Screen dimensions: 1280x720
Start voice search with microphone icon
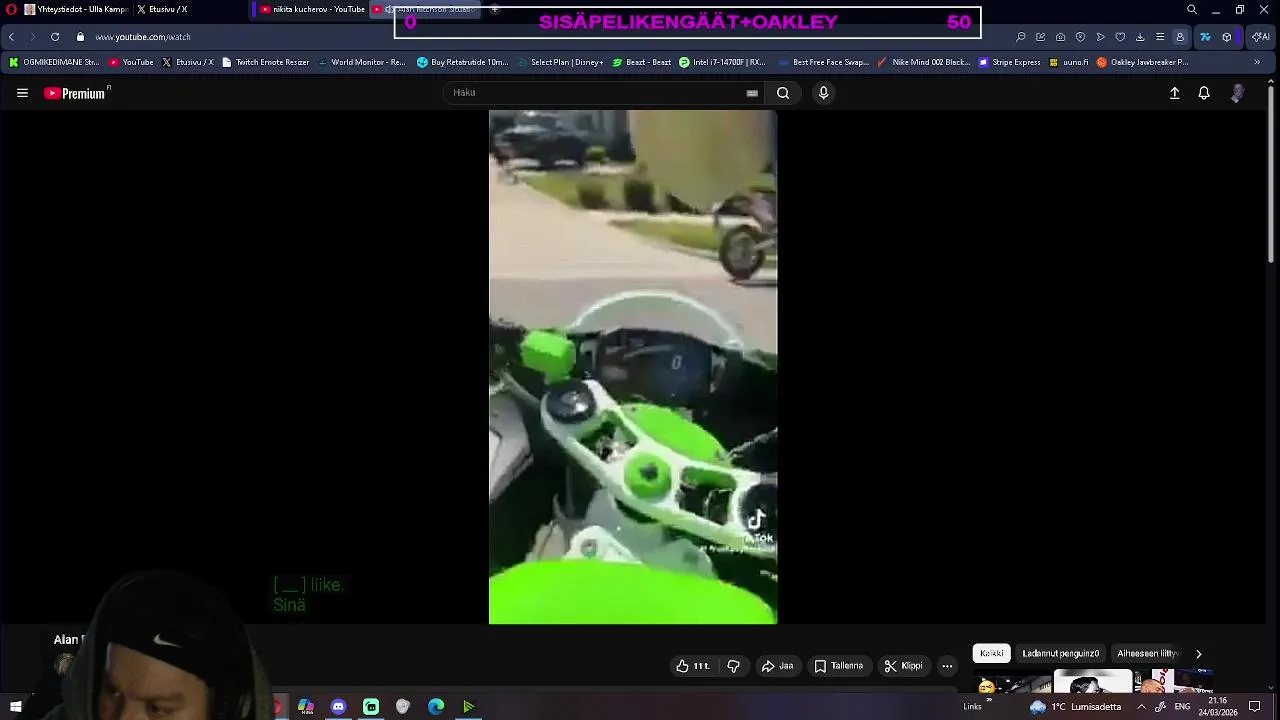point(823,93)
